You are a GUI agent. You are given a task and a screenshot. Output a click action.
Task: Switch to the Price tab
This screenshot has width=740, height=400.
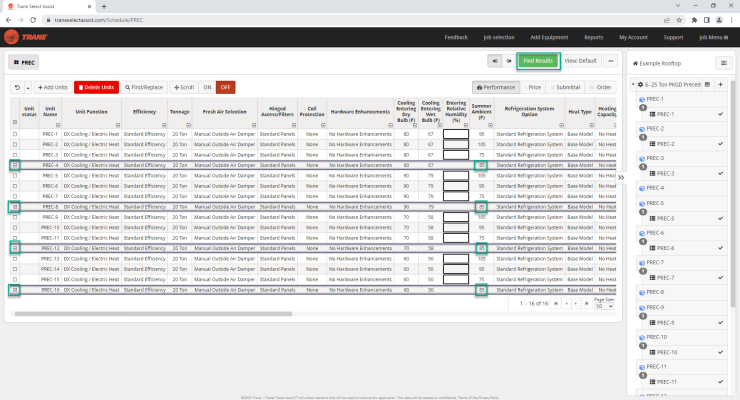point(533,87)
